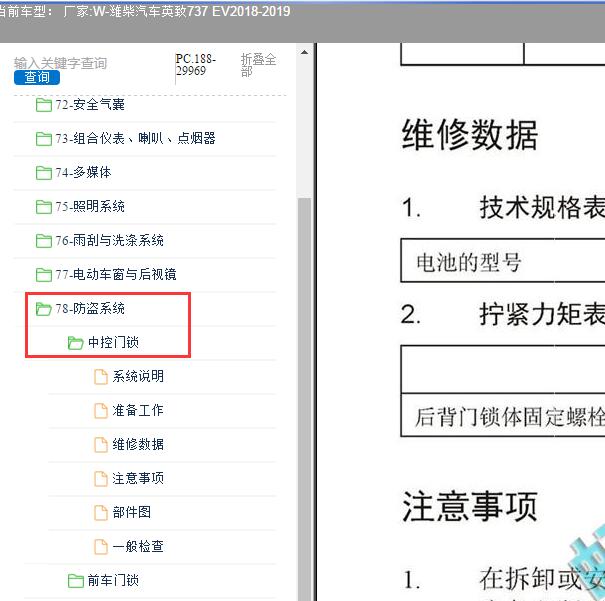Image resolution: width=605 pixels, height=601 pixels.
Task: Click the 折叠全部 collapse-all link
Action: coord(258,65)
